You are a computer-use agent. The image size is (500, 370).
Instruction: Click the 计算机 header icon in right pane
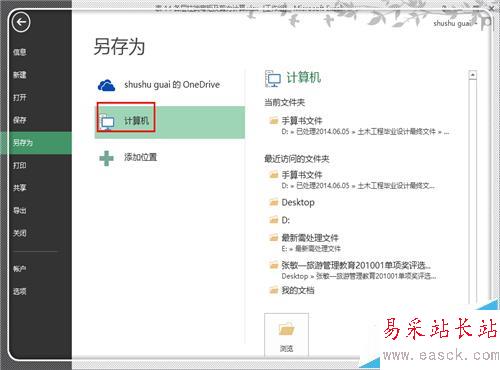point(273,79)
